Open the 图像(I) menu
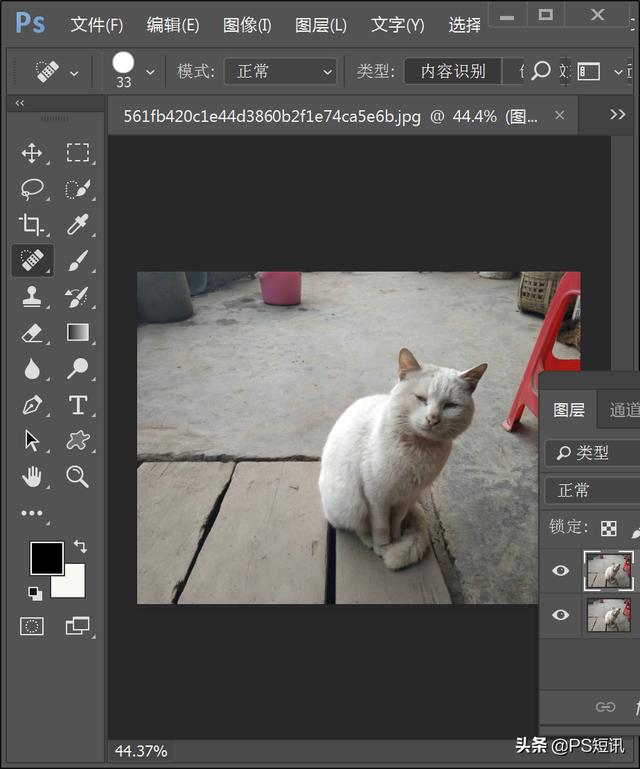Viewport: 640px width, 769px height. pyautogui.click(x=247, y=25)
